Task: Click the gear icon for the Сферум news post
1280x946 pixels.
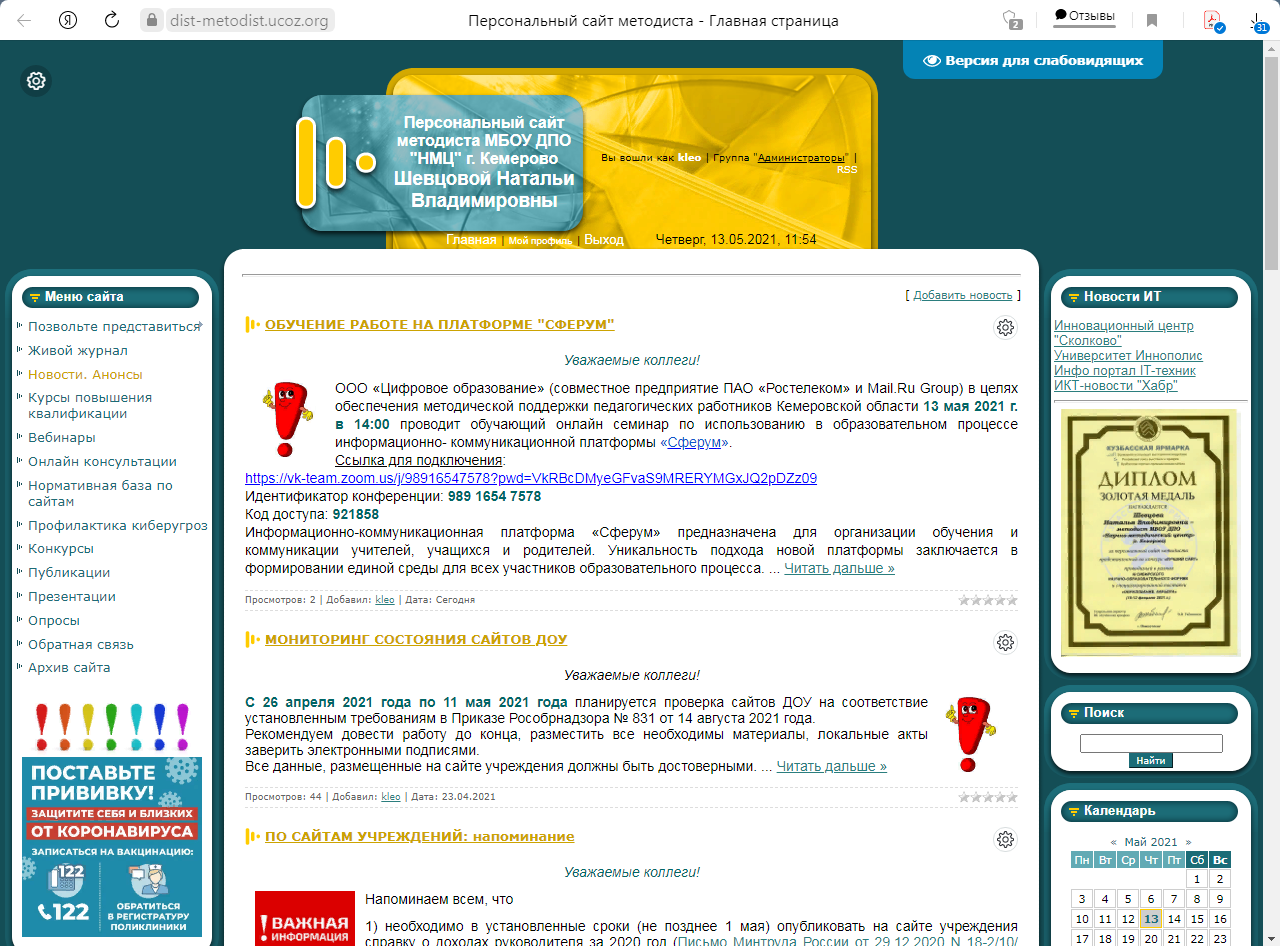Action: tap(1005, 327)
